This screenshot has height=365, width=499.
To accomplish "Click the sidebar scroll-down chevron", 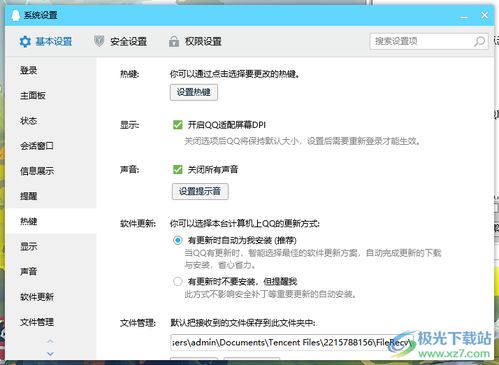I will [50, 353].
